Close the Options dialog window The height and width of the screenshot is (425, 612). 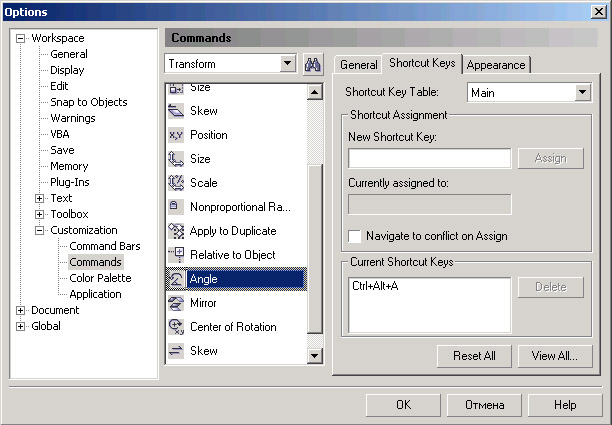tap(598, 12)
